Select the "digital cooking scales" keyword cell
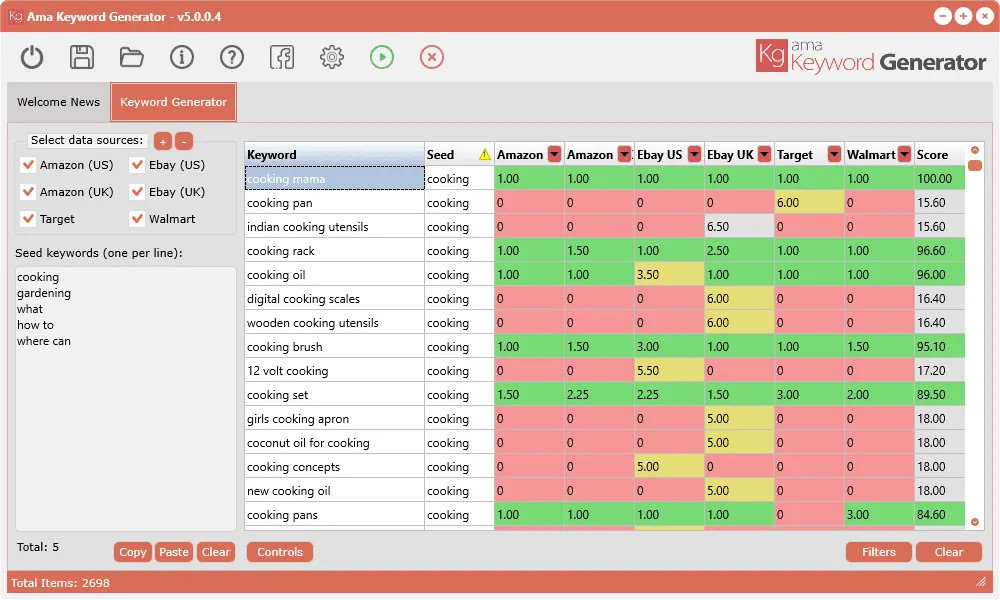The width and height of the screenshot is (1000, 600). pos(335,299)
